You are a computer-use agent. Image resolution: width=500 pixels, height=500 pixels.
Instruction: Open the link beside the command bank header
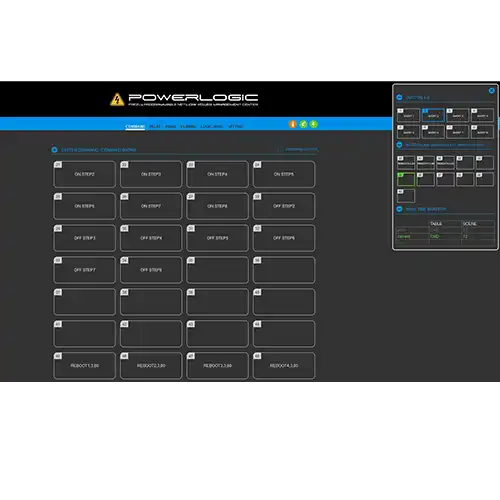(x=301, y=150)
